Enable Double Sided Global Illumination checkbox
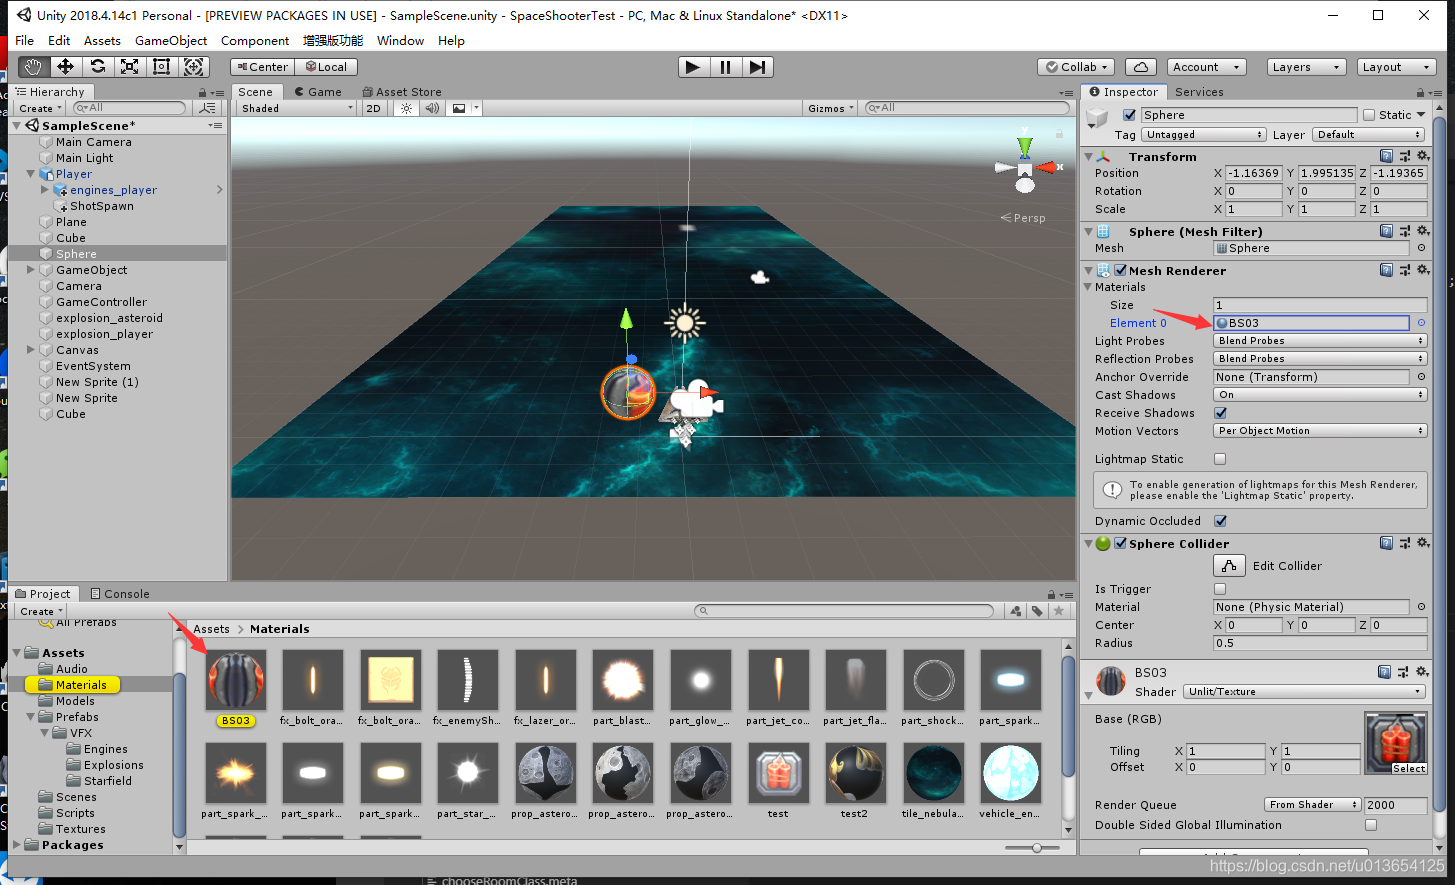The height and width of the screenshot is (885, 1455). 1371,825
